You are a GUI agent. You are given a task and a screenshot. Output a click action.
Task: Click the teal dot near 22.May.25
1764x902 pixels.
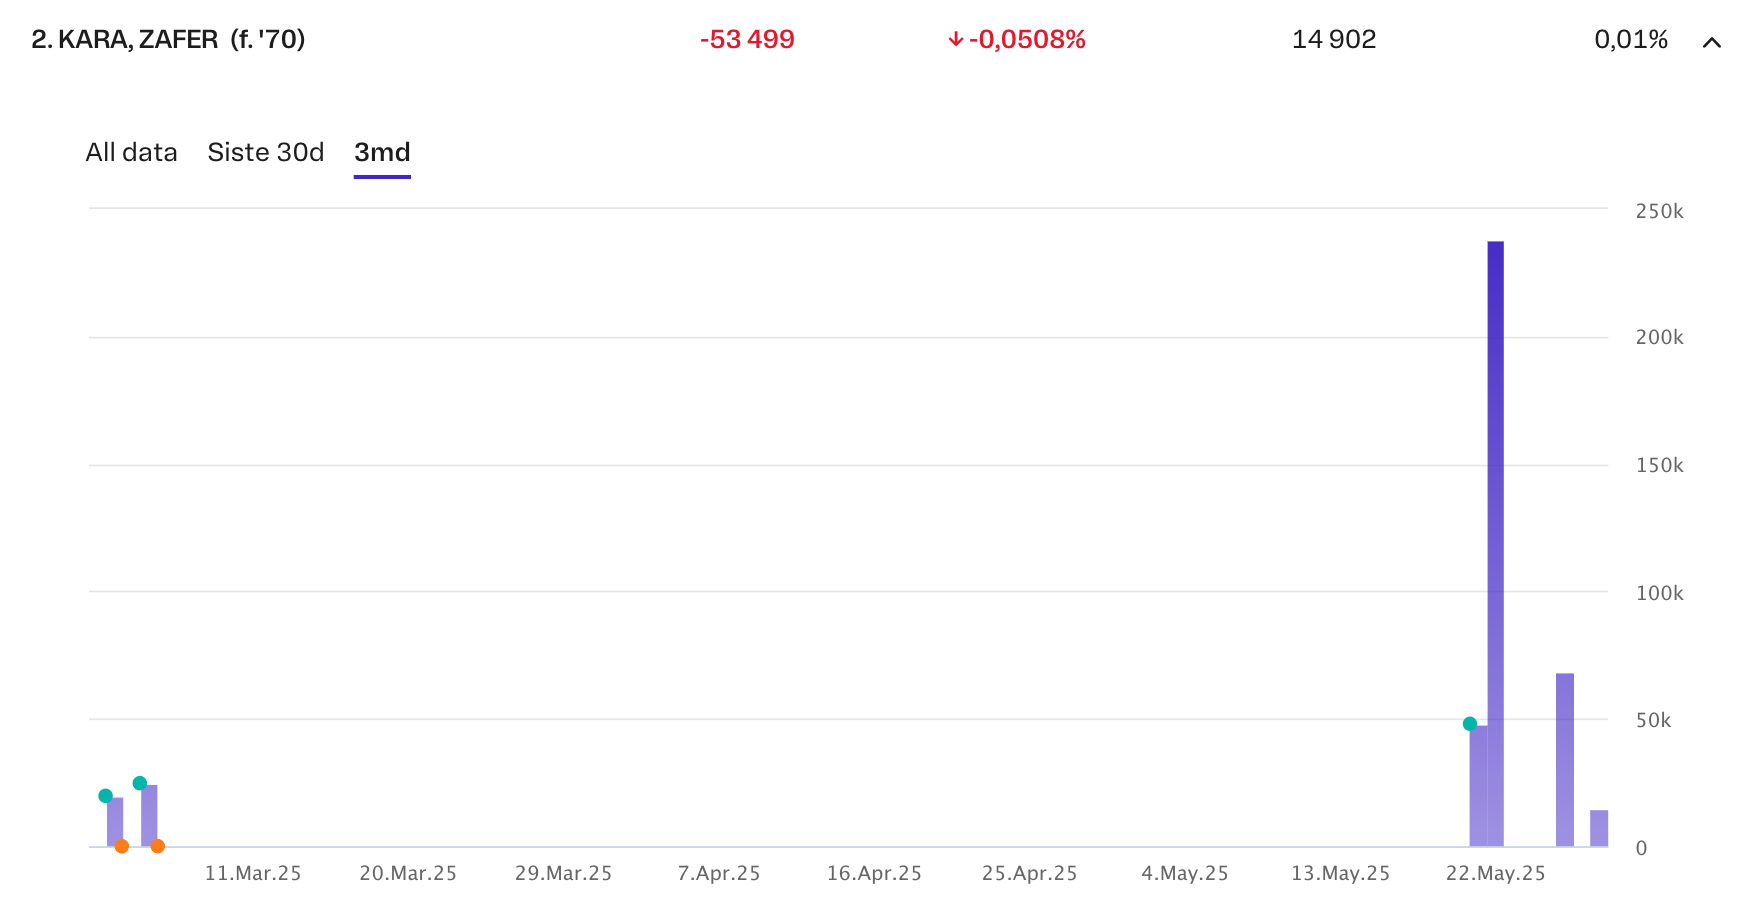click(x=1470, y=724)
